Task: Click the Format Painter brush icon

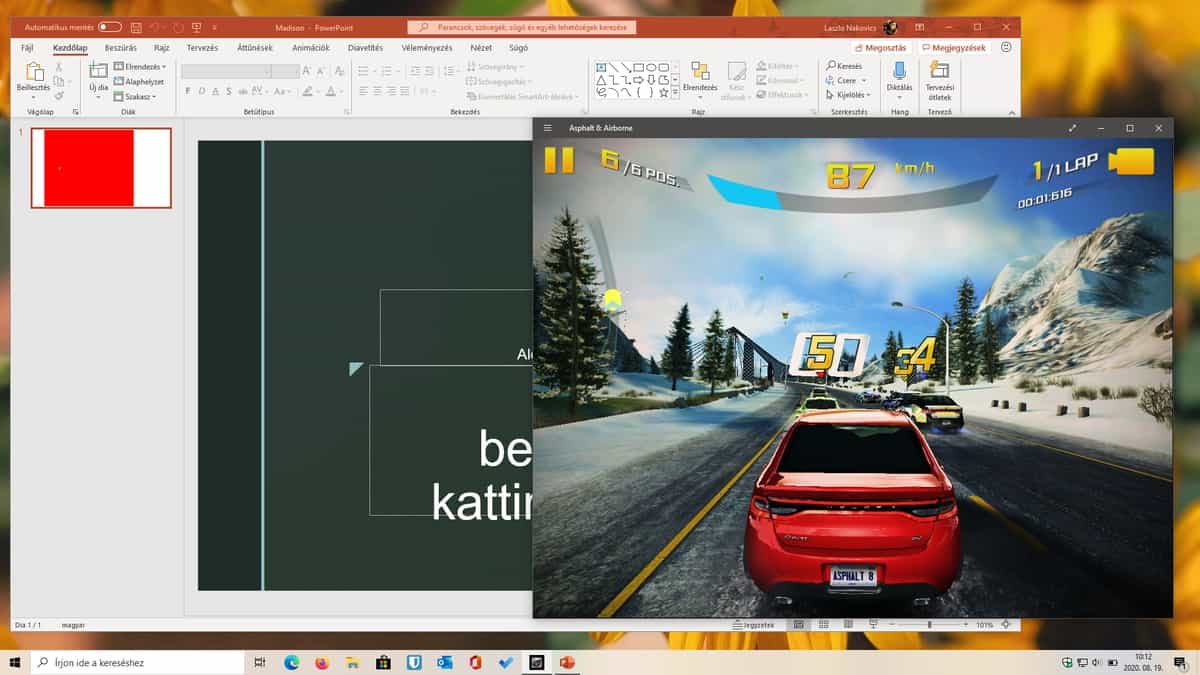Action: (59, 96)
